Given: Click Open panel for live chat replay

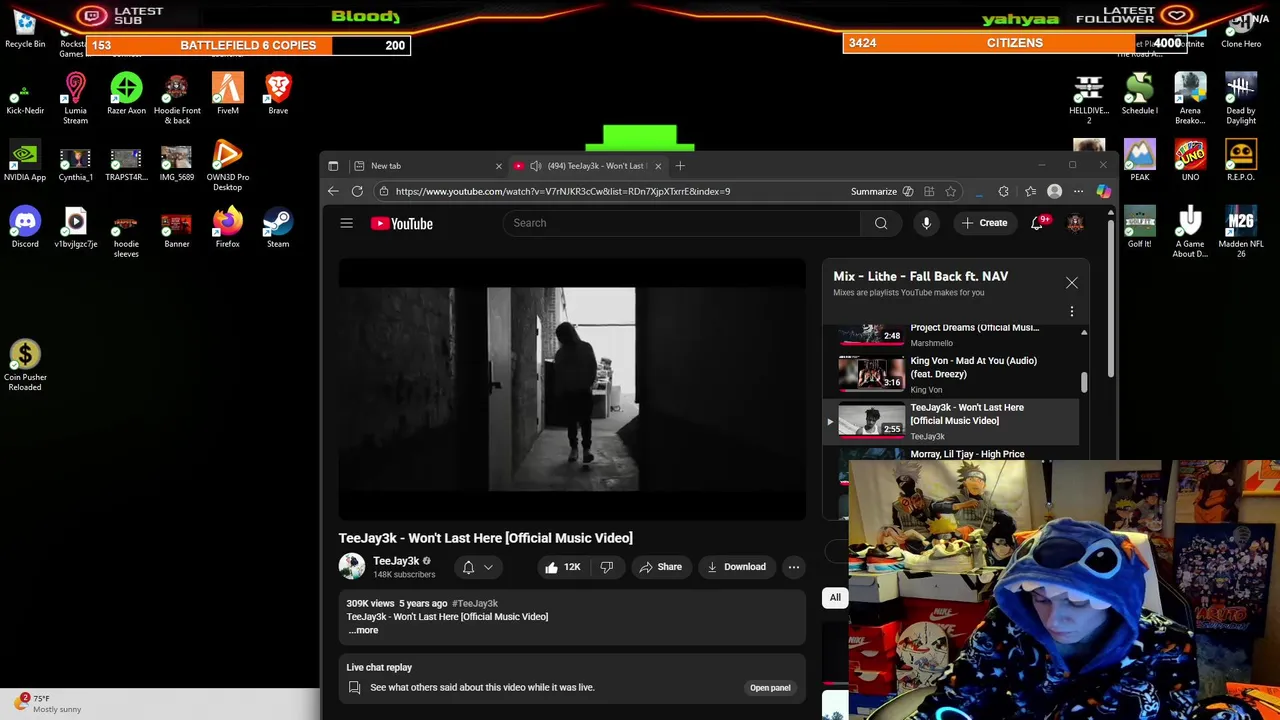Looking at the screenshot, I should (x=770, y=688).
